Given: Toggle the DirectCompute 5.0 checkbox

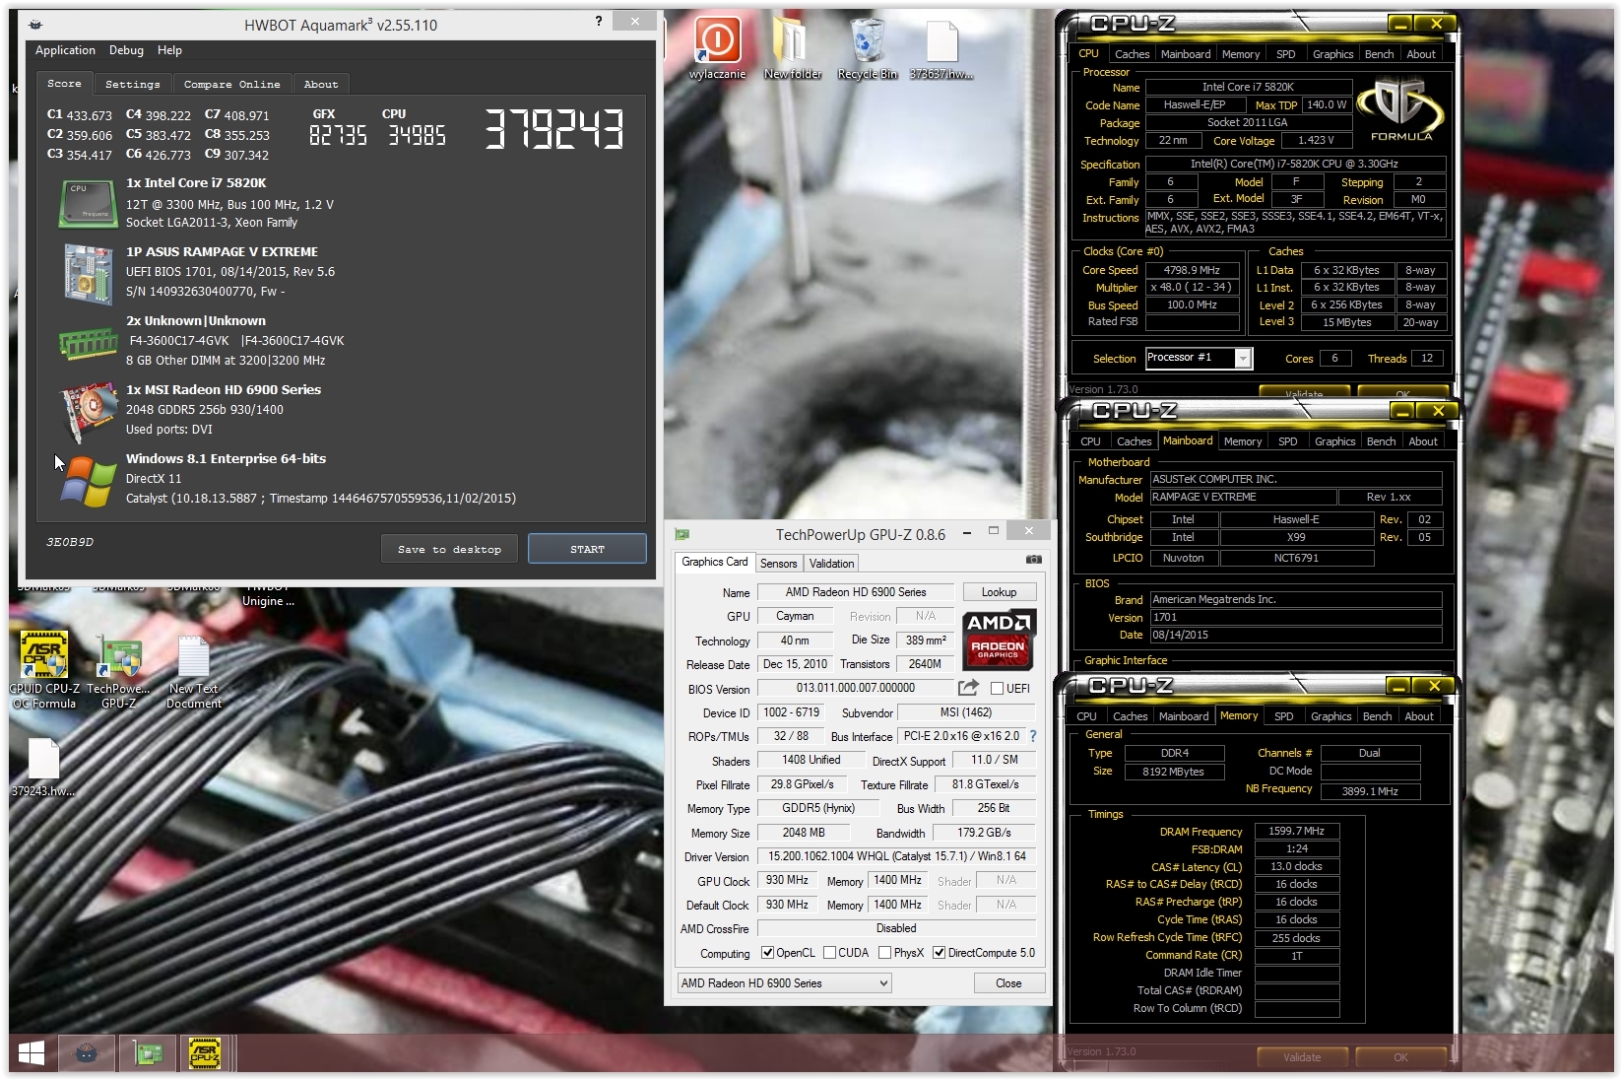Looking at the screenshot, I should (939, 953).
